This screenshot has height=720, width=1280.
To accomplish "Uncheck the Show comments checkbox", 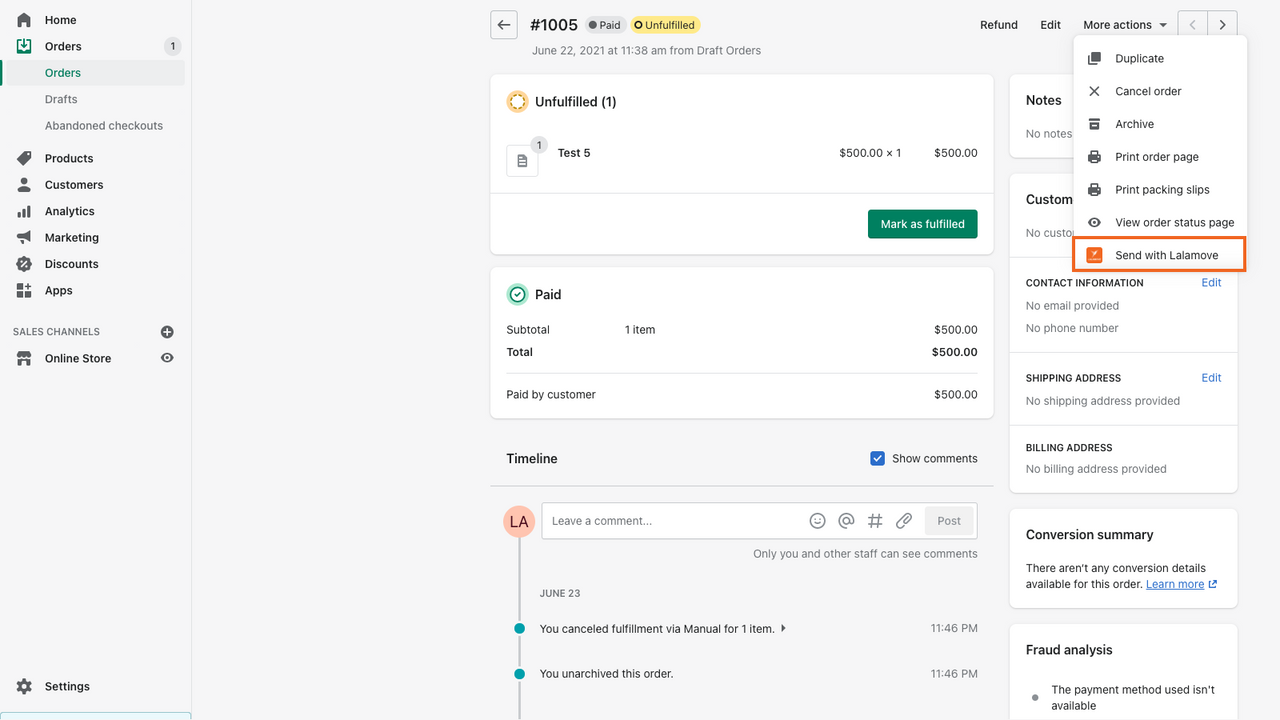I will (877, 458).
